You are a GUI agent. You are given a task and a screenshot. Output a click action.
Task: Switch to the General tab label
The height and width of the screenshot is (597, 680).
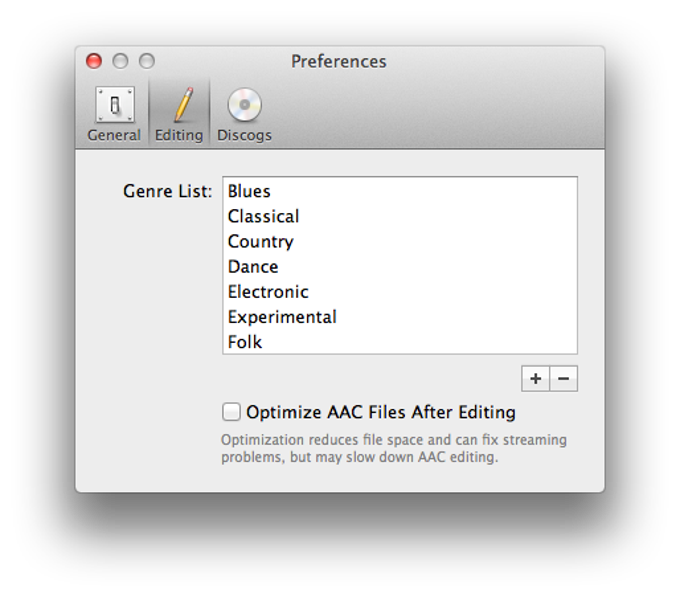tap(114, 135)
